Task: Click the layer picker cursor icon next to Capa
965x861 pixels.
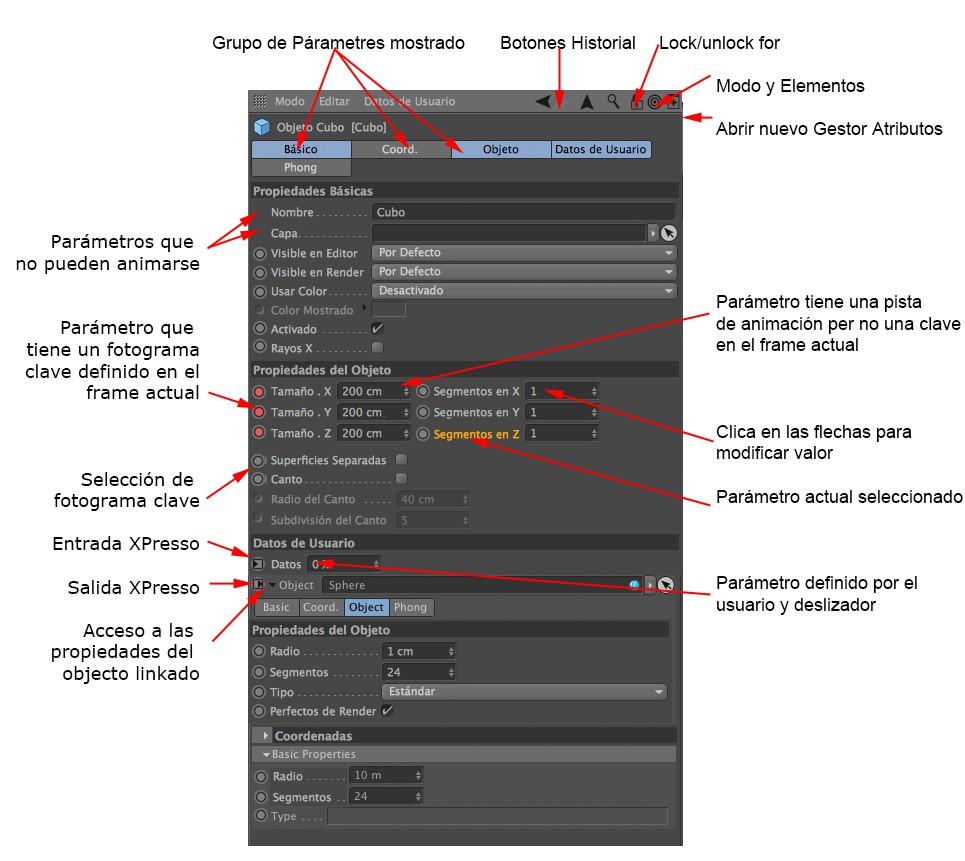Action: tap(669, 233)
